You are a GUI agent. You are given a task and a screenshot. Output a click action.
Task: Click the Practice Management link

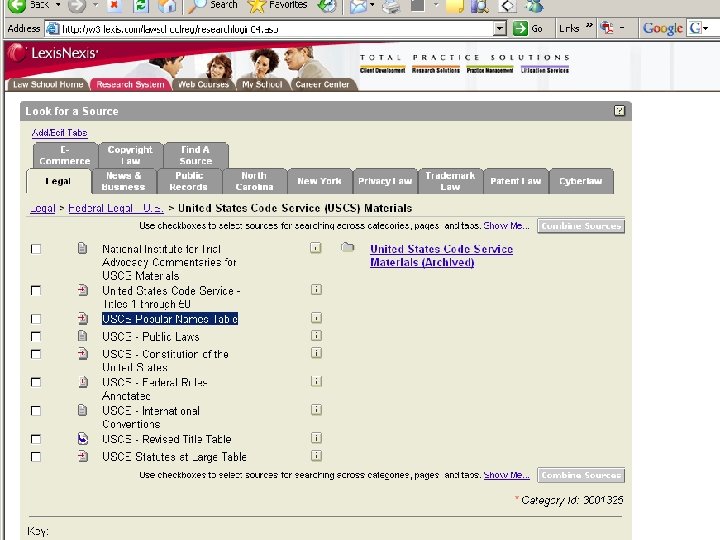tap(489, 70)
